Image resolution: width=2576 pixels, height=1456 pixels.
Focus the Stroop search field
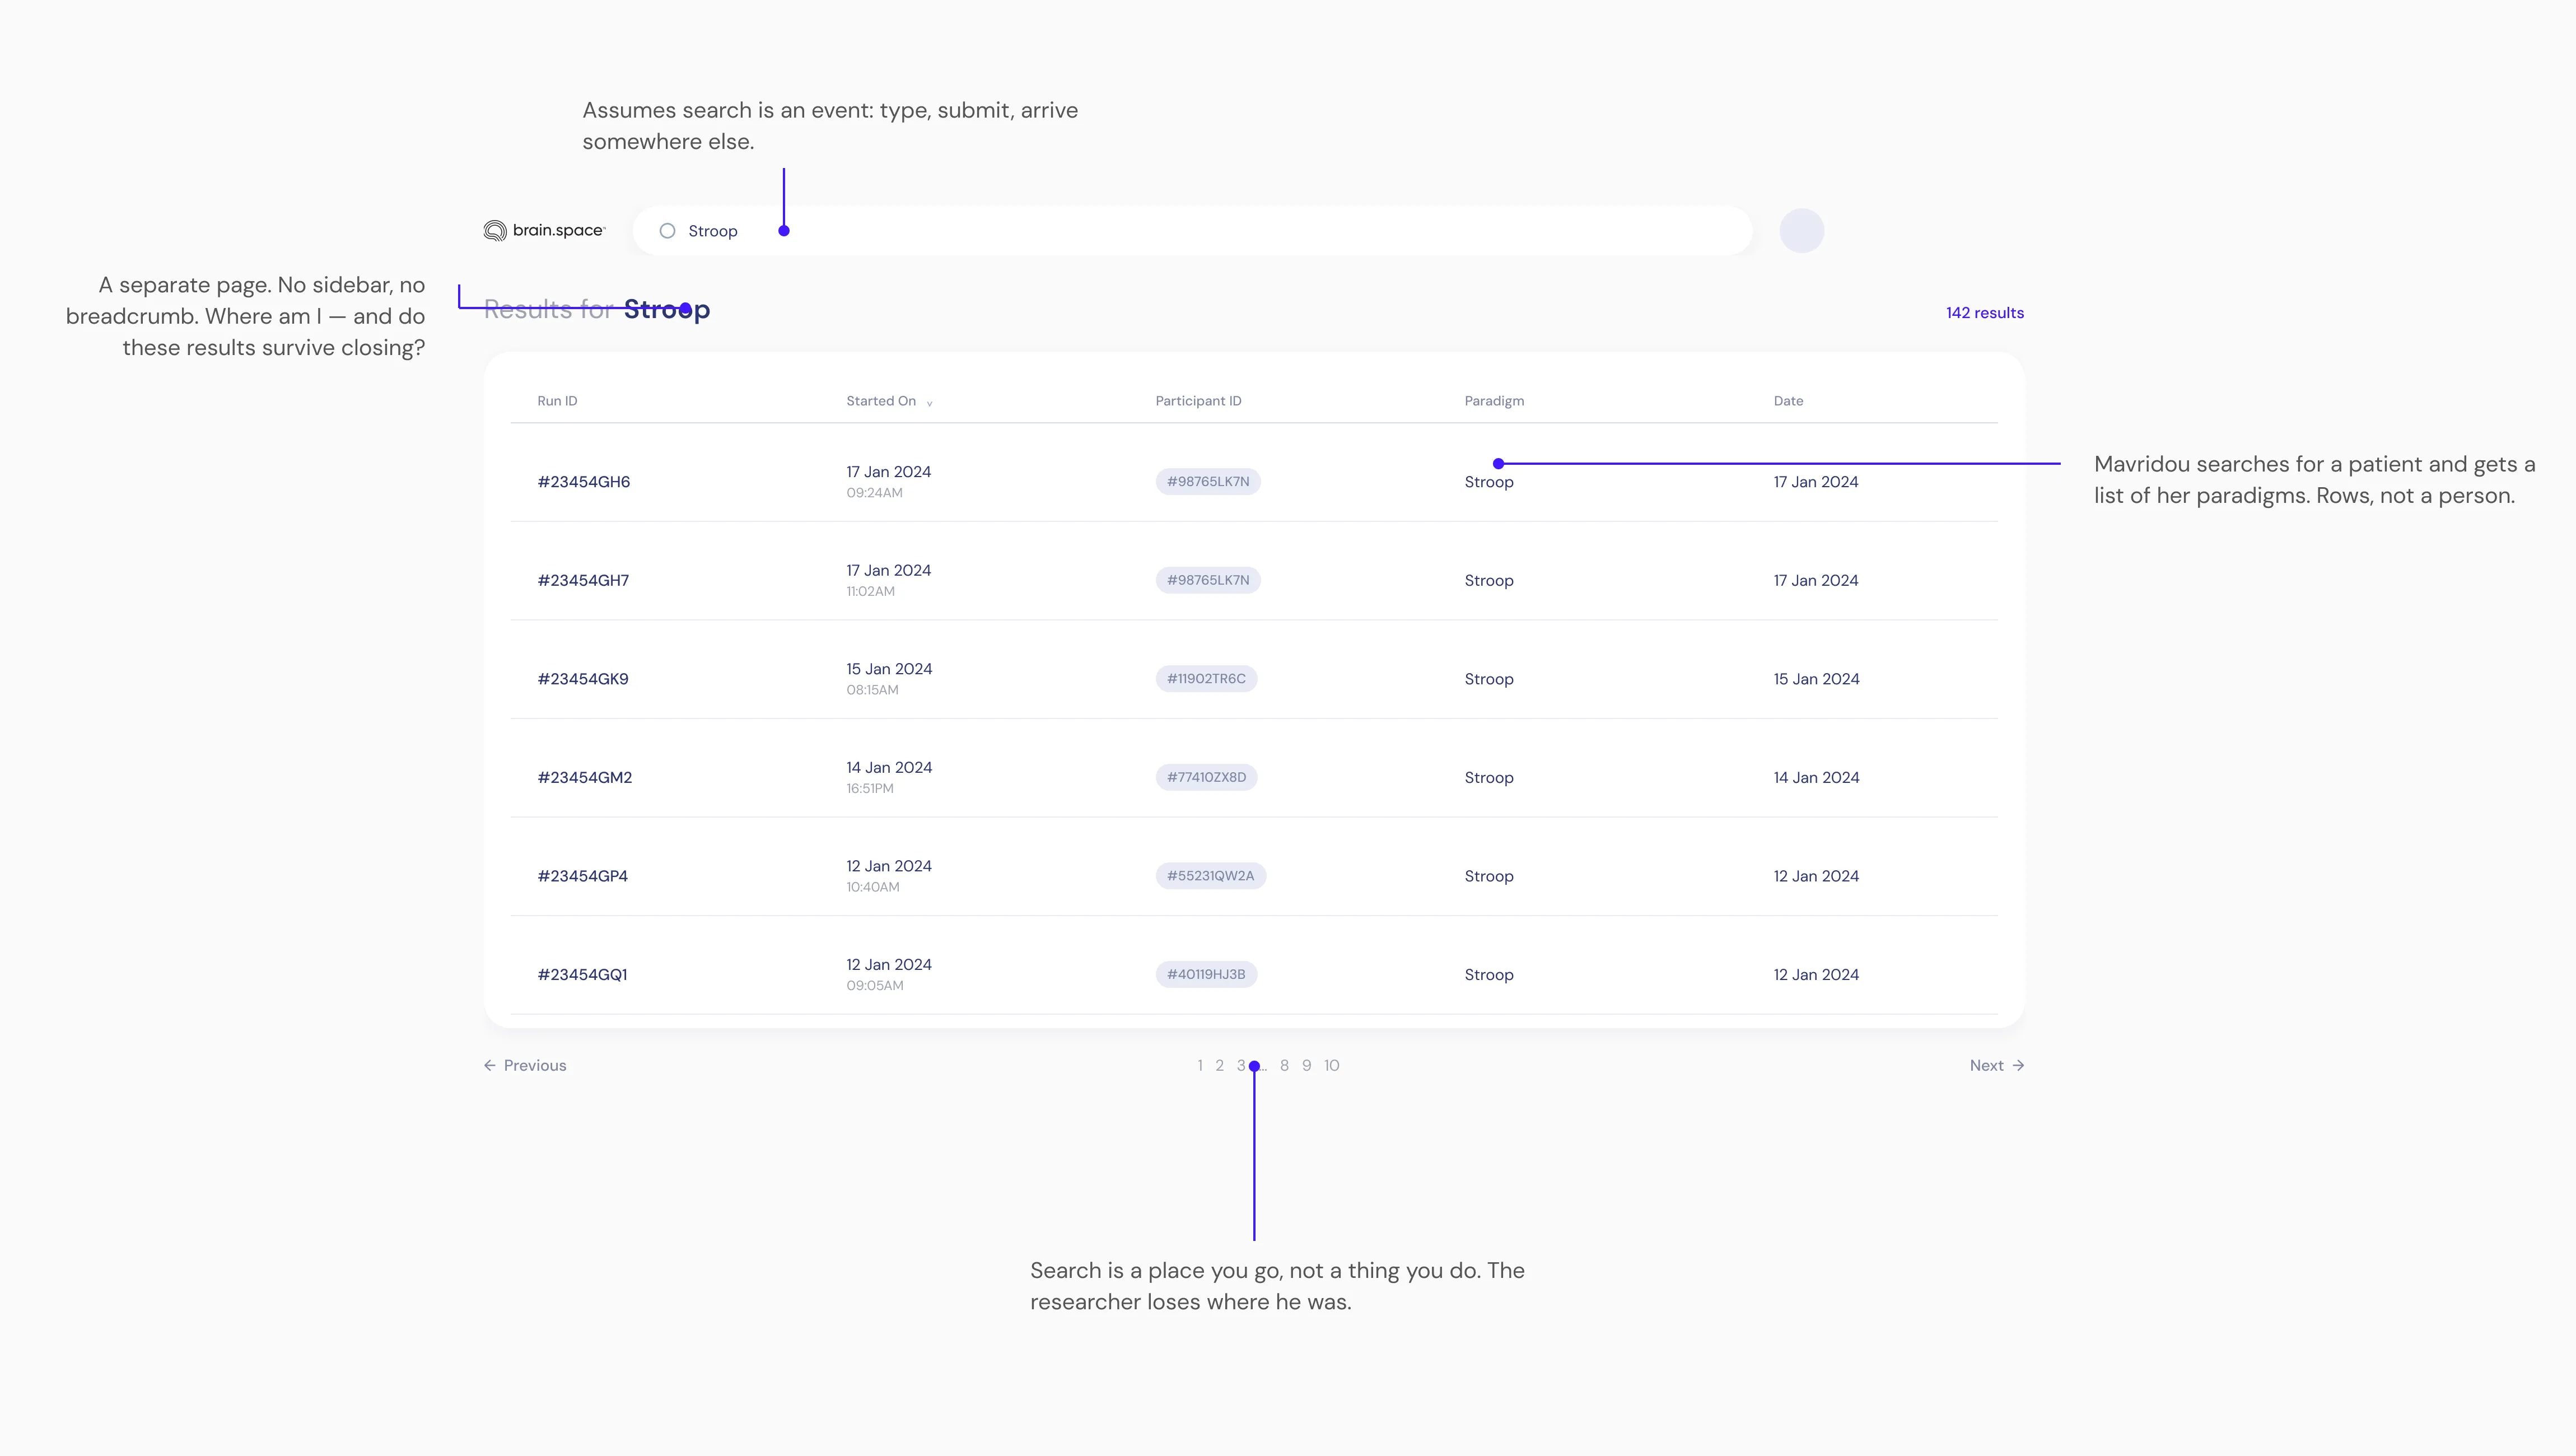(x=1192, y=231)
